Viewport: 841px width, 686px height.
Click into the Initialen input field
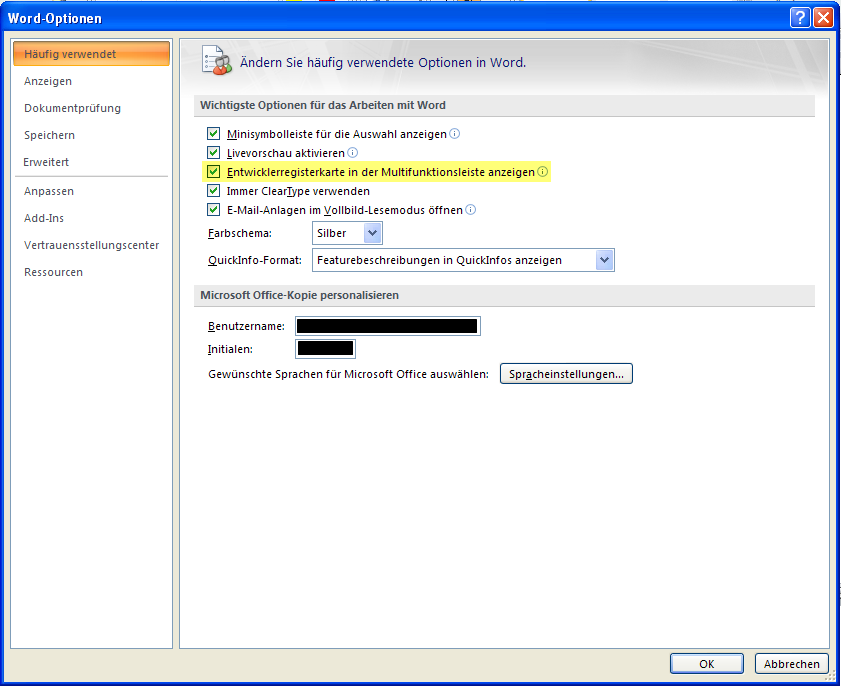pos(326,349)
